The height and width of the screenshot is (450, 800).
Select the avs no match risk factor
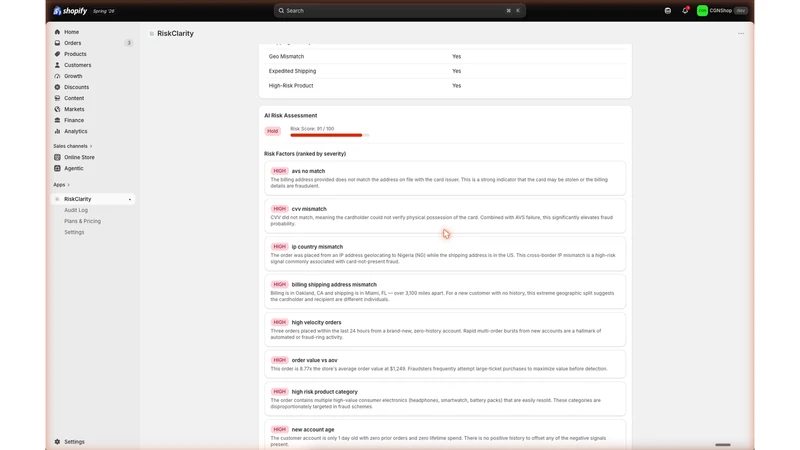point(445,178)
